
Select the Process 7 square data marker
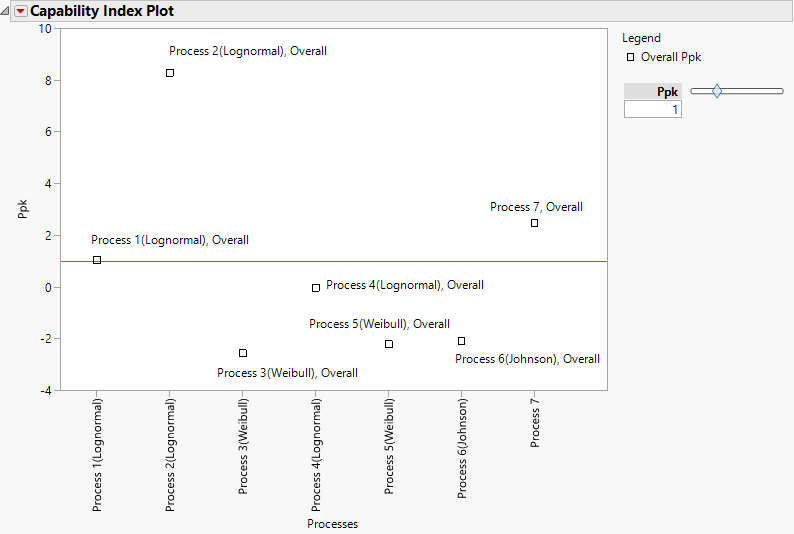(x=535, y=223)
